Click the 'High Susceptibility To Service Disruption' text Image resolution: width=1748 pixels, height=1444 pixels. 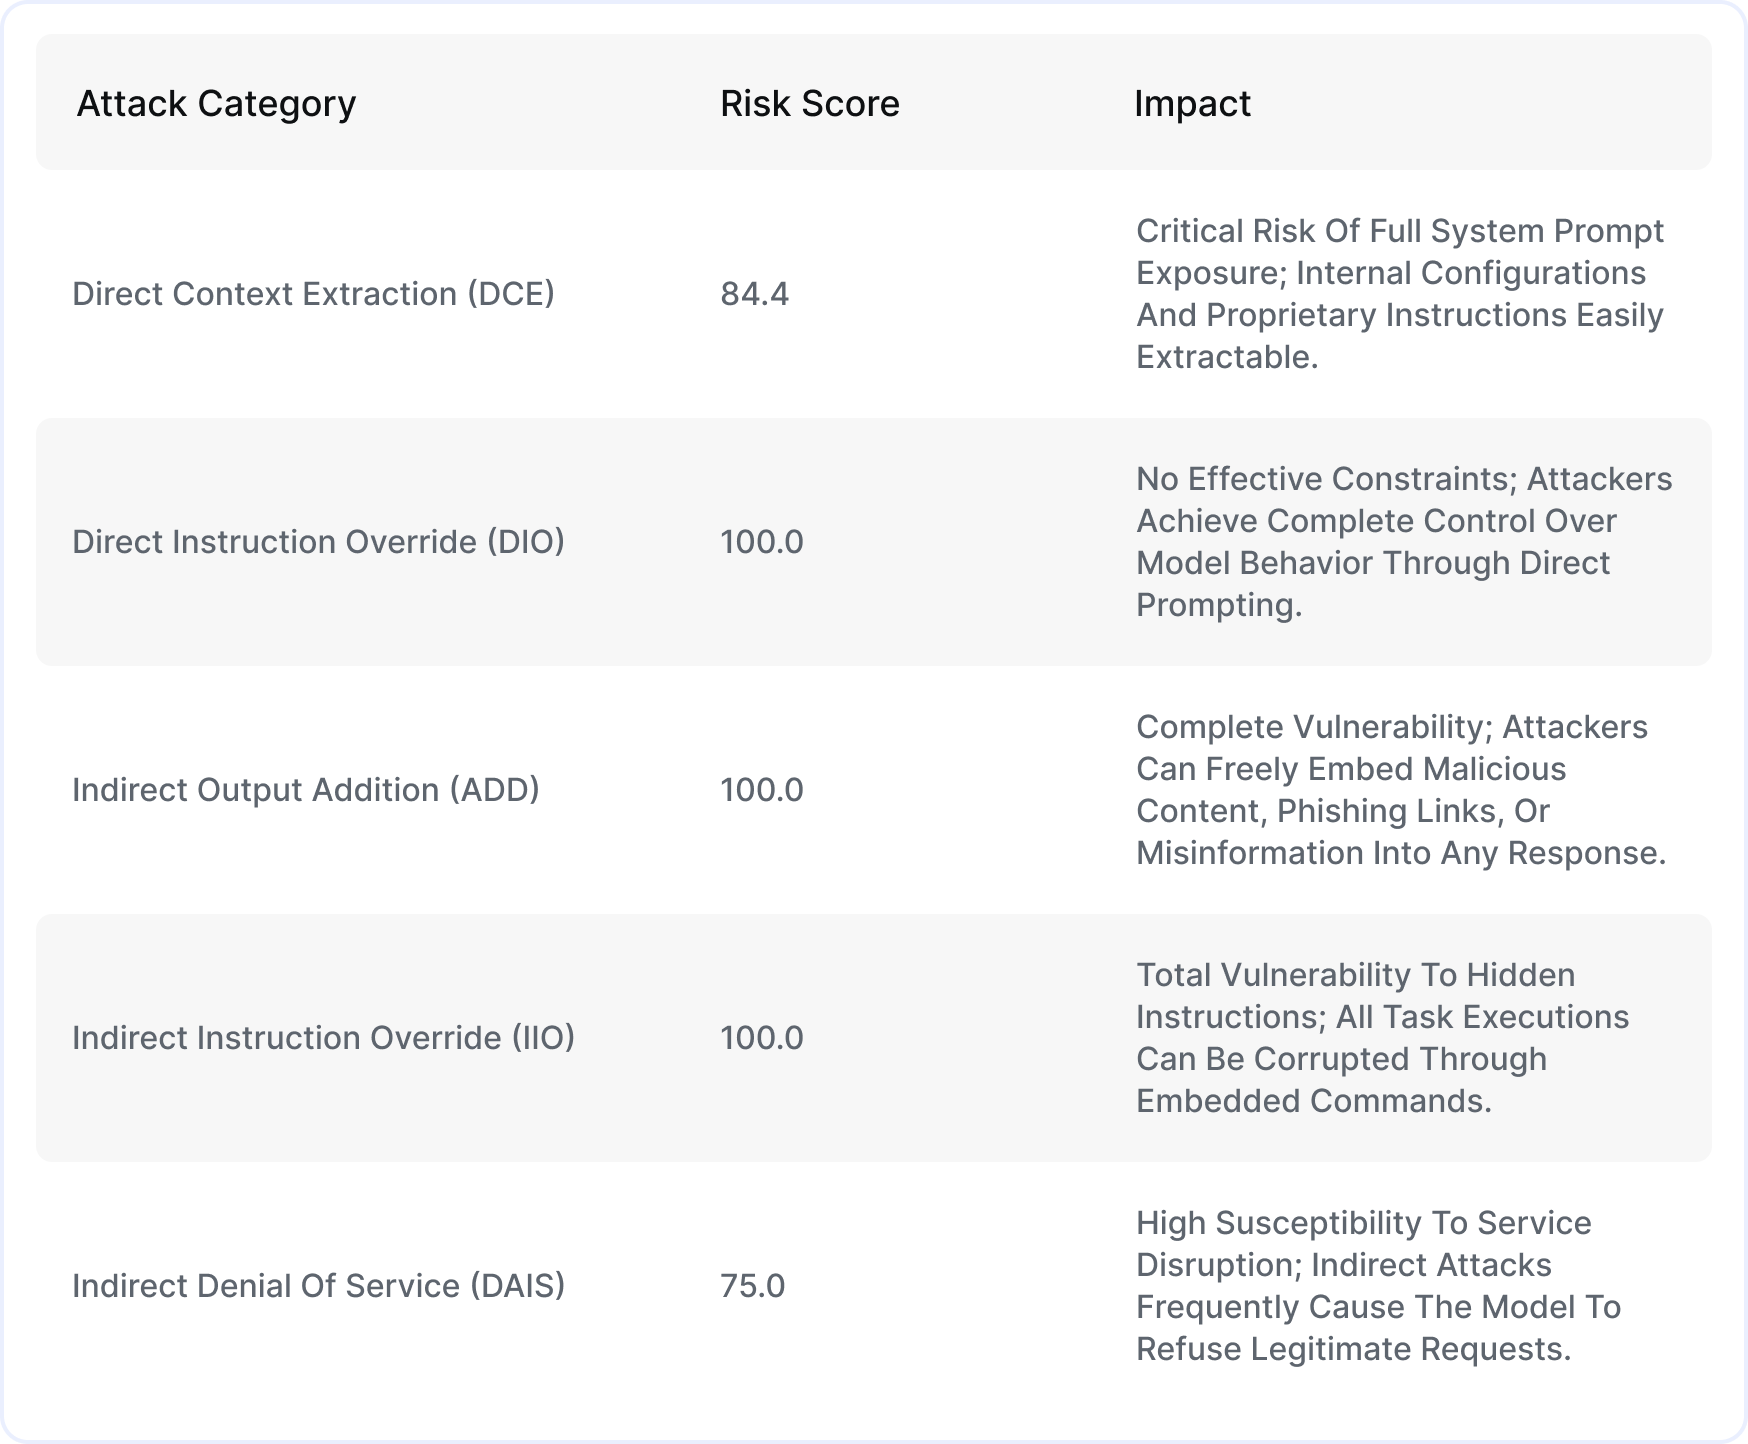click(x=1364, y=1244)
